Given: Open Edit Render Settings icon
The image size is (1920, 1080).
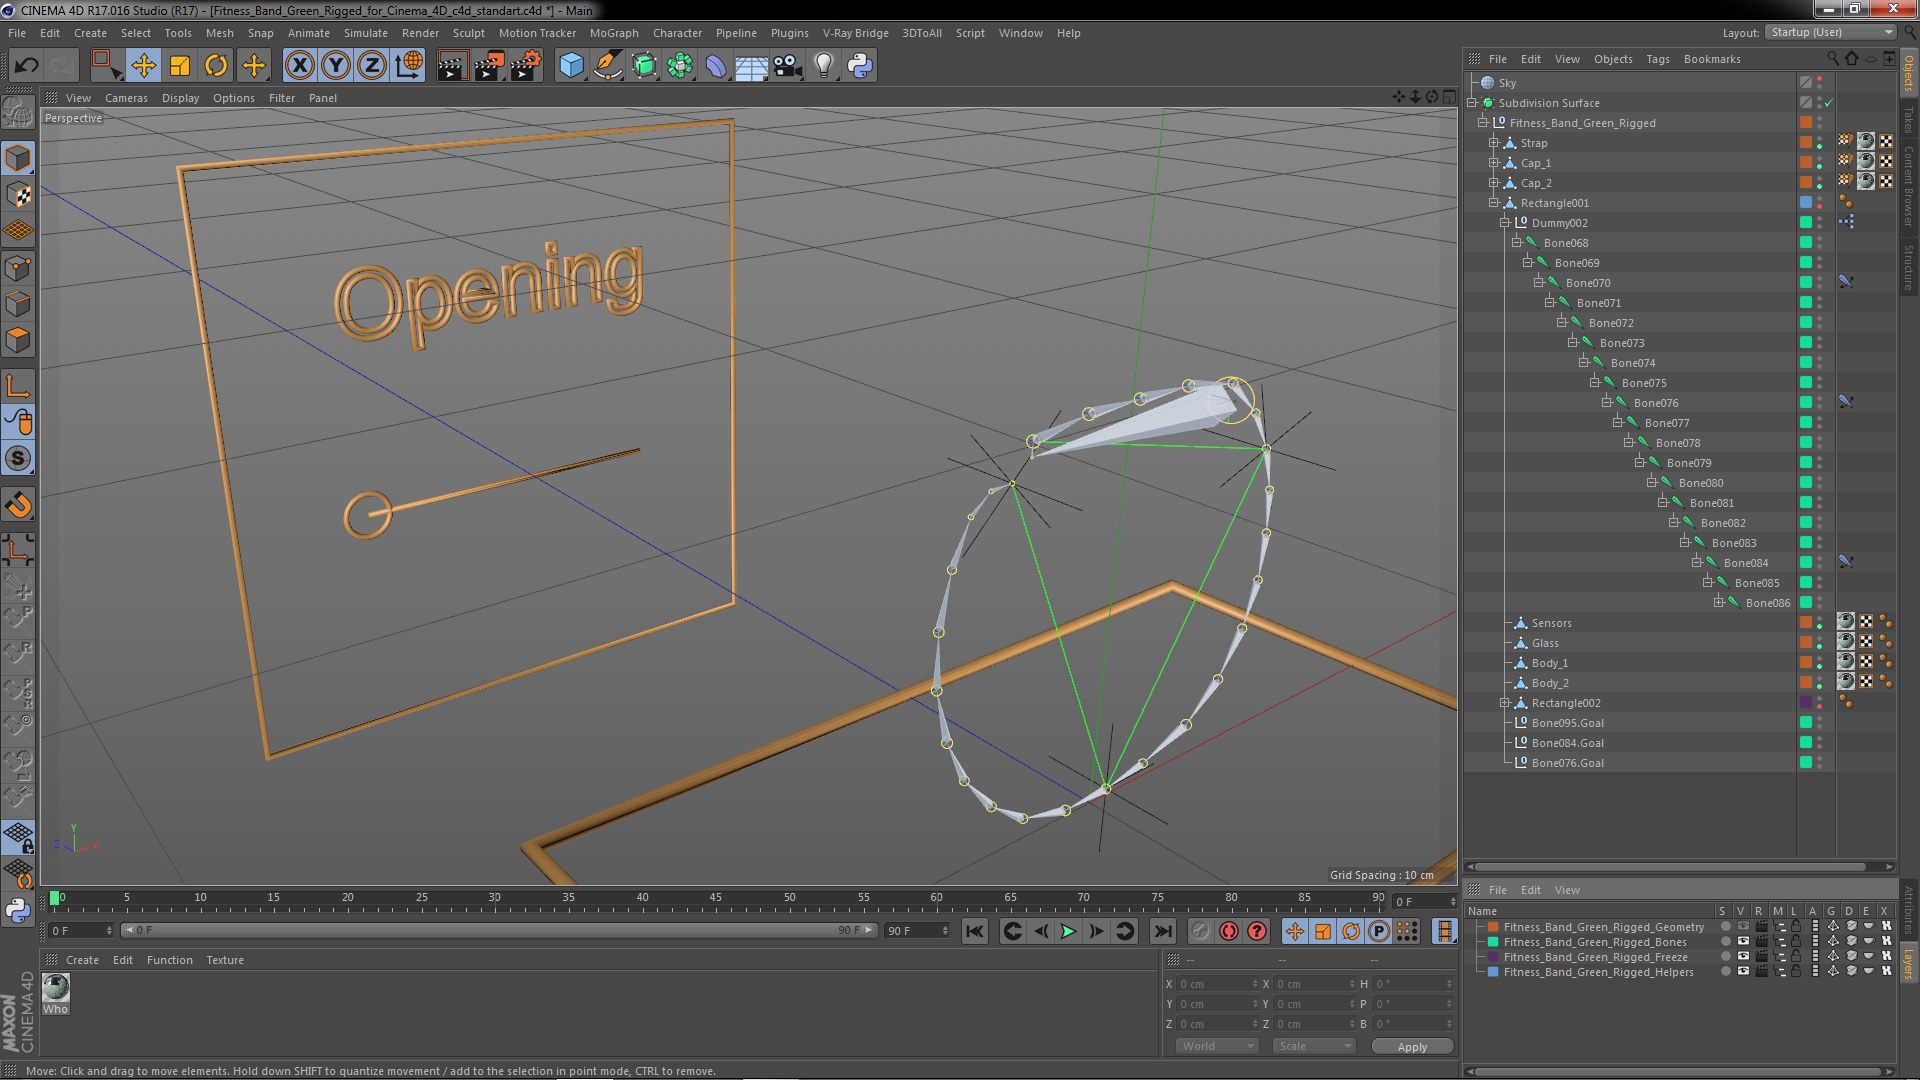Looking at the screenshot, I should [x=525, y=66].
